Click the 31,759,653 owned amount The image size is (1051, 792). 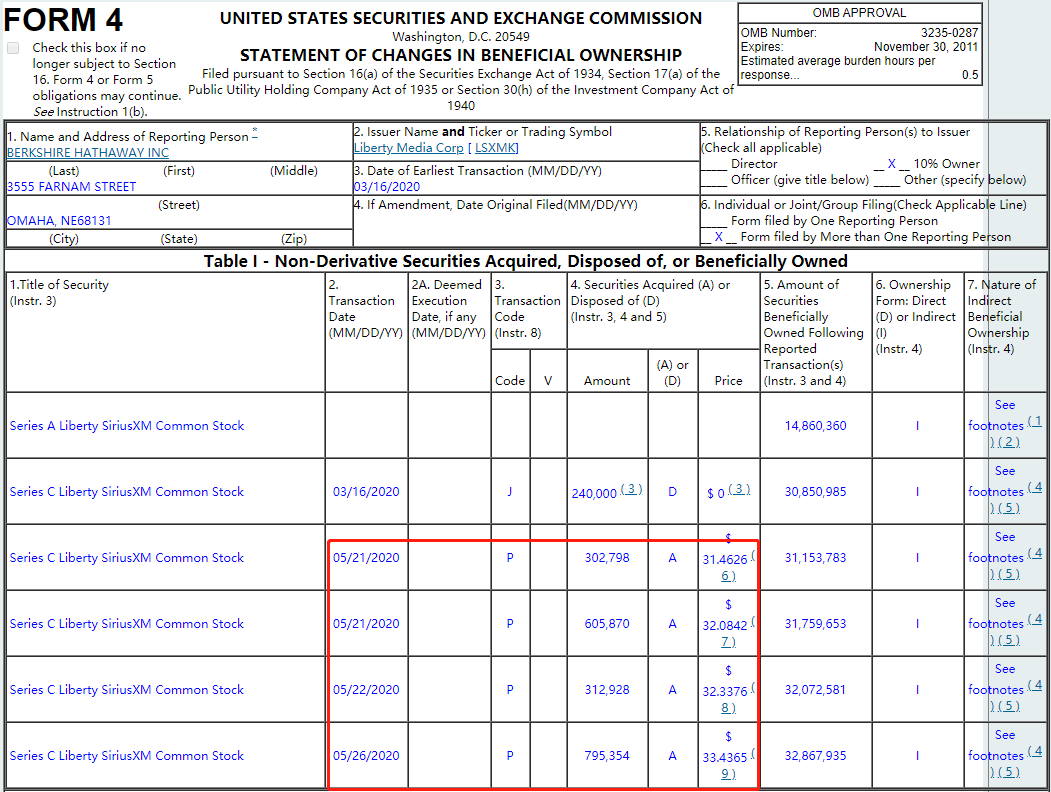coord(815,624)
